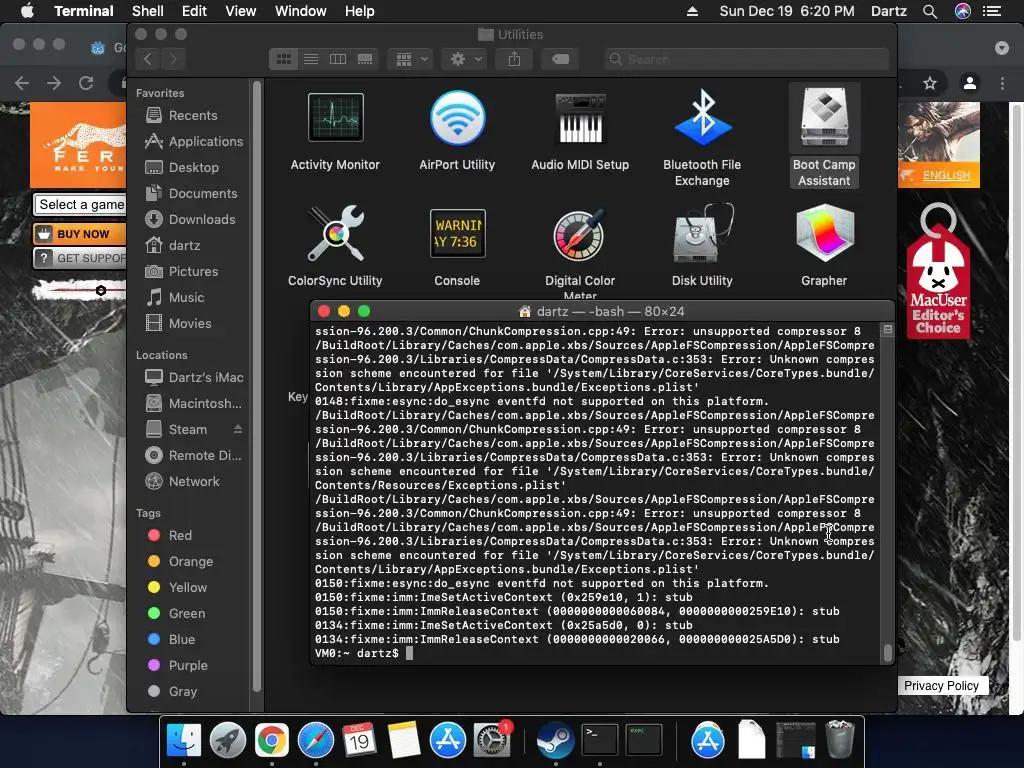The width and height of the screenshot is (1024, 768).
Task: Open Documents from the sidebar
Action: click(x=193, y=194)
